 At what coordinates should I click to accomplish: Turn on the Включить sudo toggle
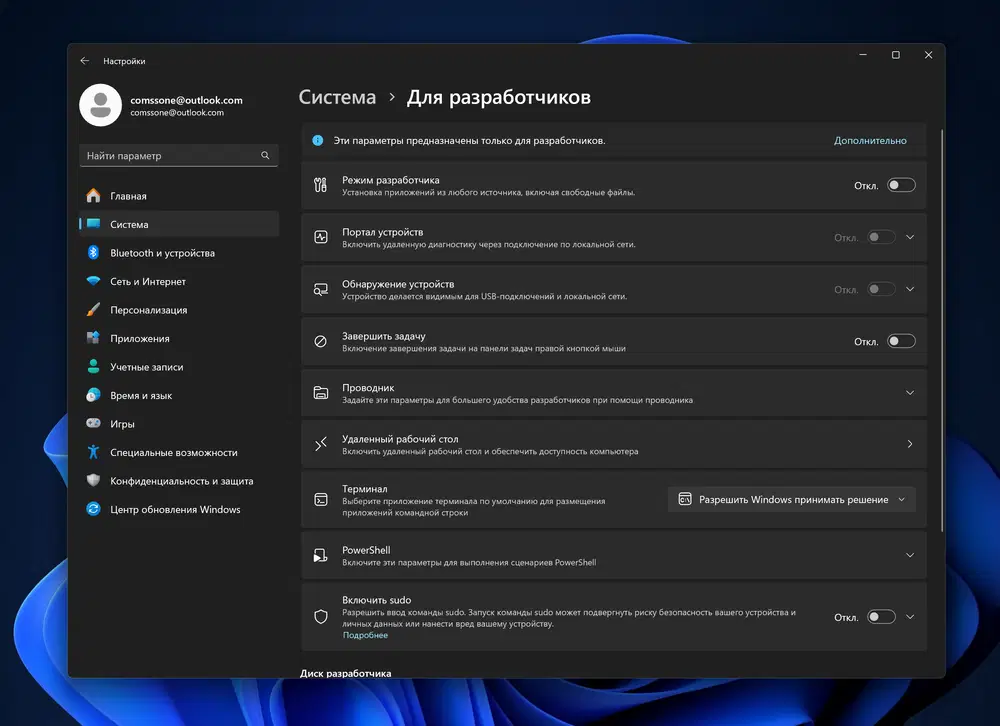[881, 617]
